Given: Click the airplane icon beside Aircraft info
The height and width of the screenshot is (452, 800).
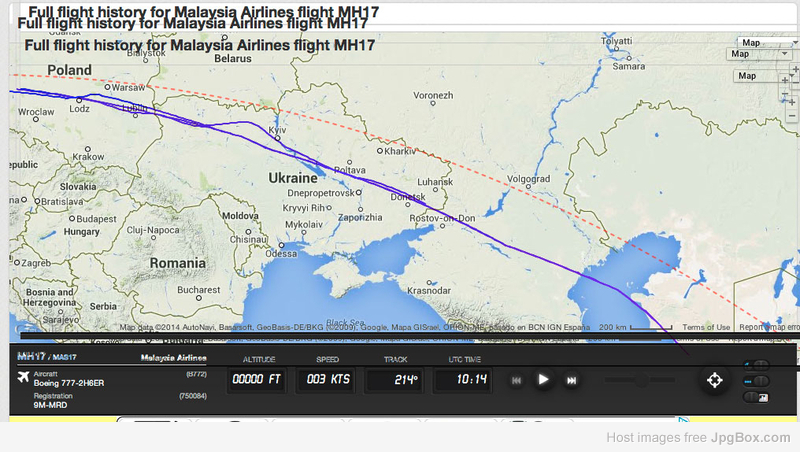Looking at the screenshot, I should (x=23, y=376).
